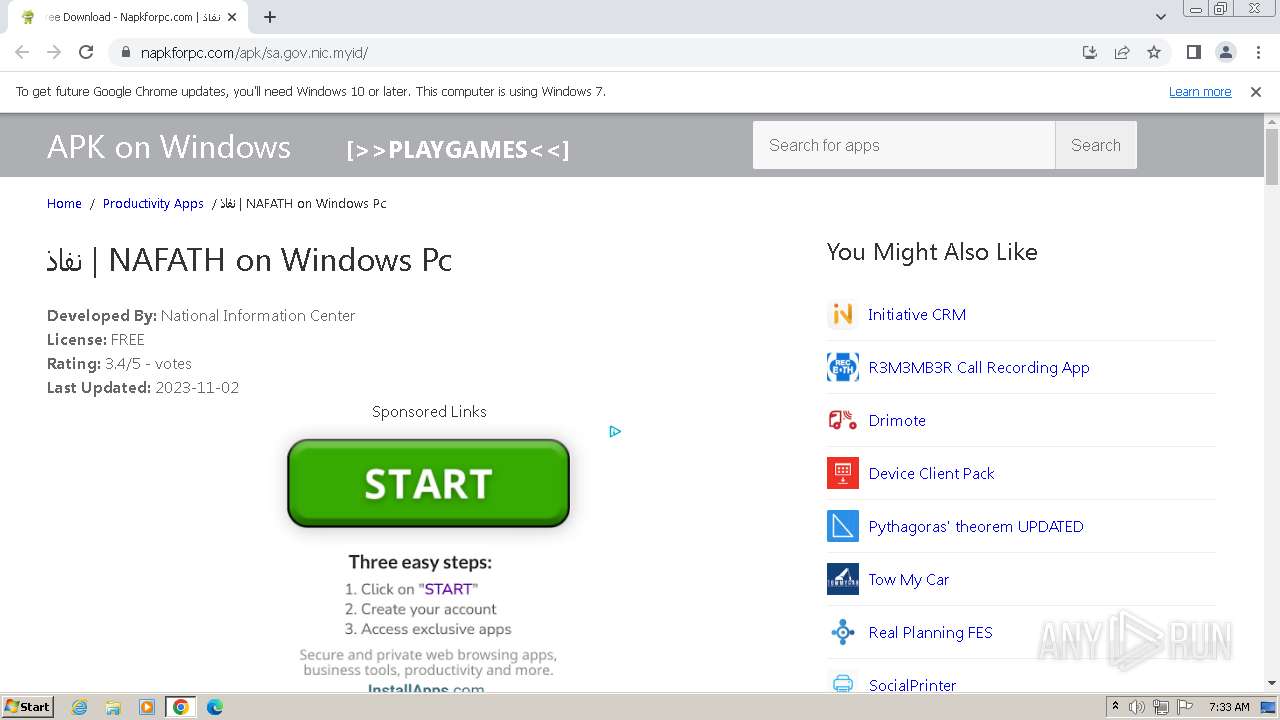Open InstallApps.com ad link

pos(426,689)
